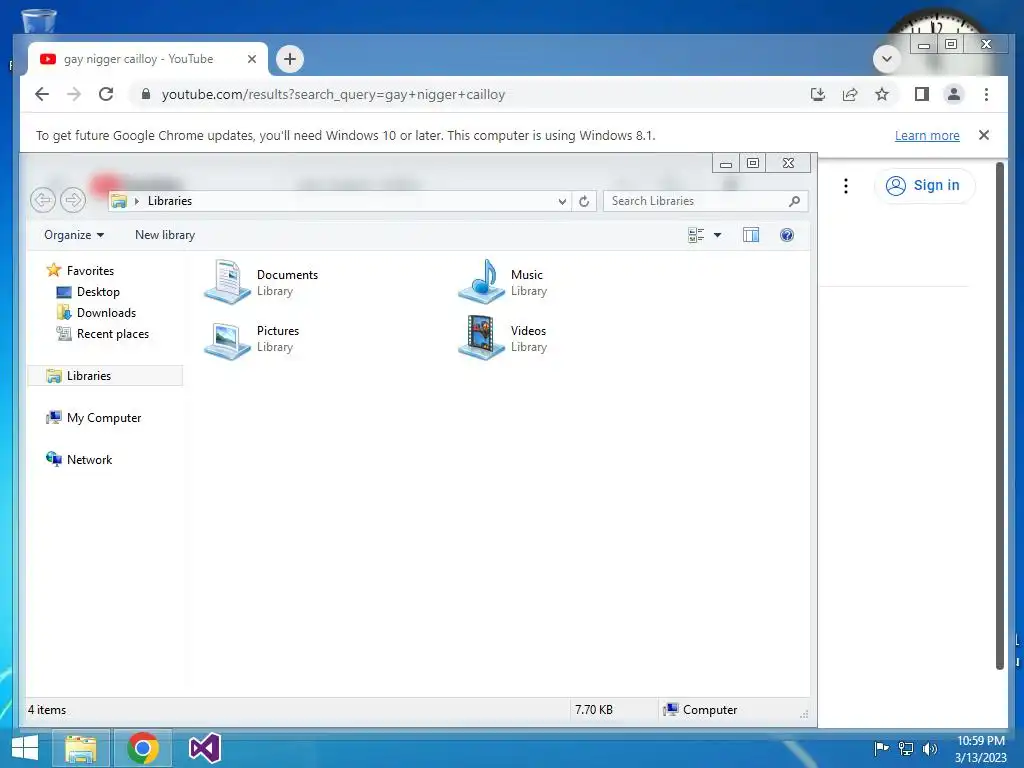Expand the view options dropdown arrow
This screenshot has height=768, width=1024.
(x=717, y=235)
